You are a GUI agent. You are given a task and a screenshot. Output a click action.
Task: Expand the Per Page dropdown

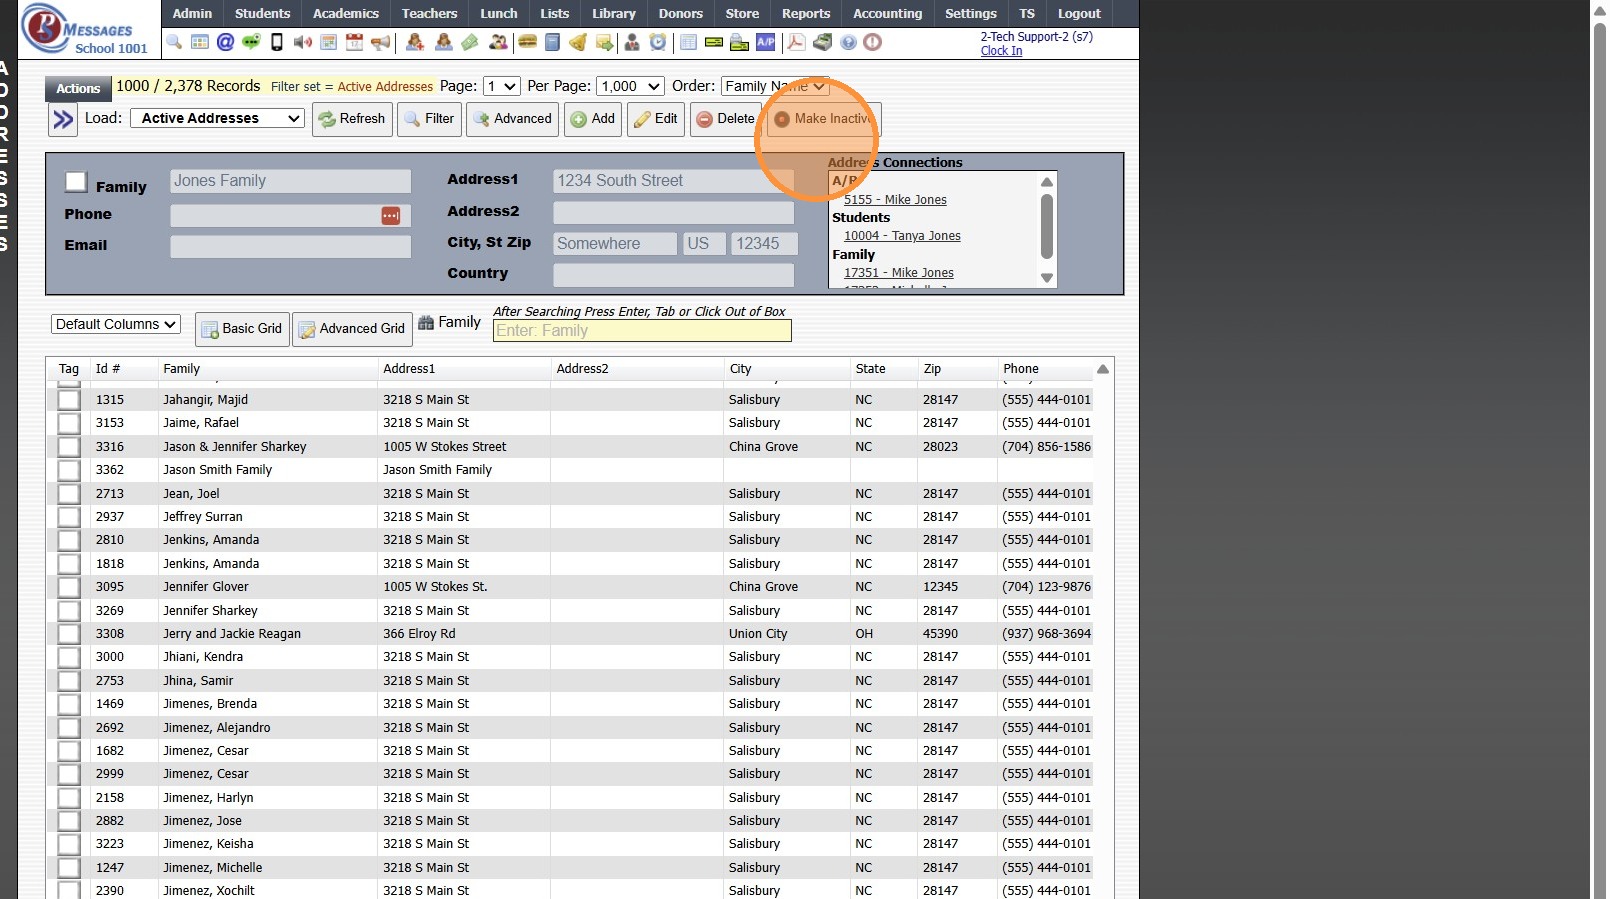pos(630,86)
